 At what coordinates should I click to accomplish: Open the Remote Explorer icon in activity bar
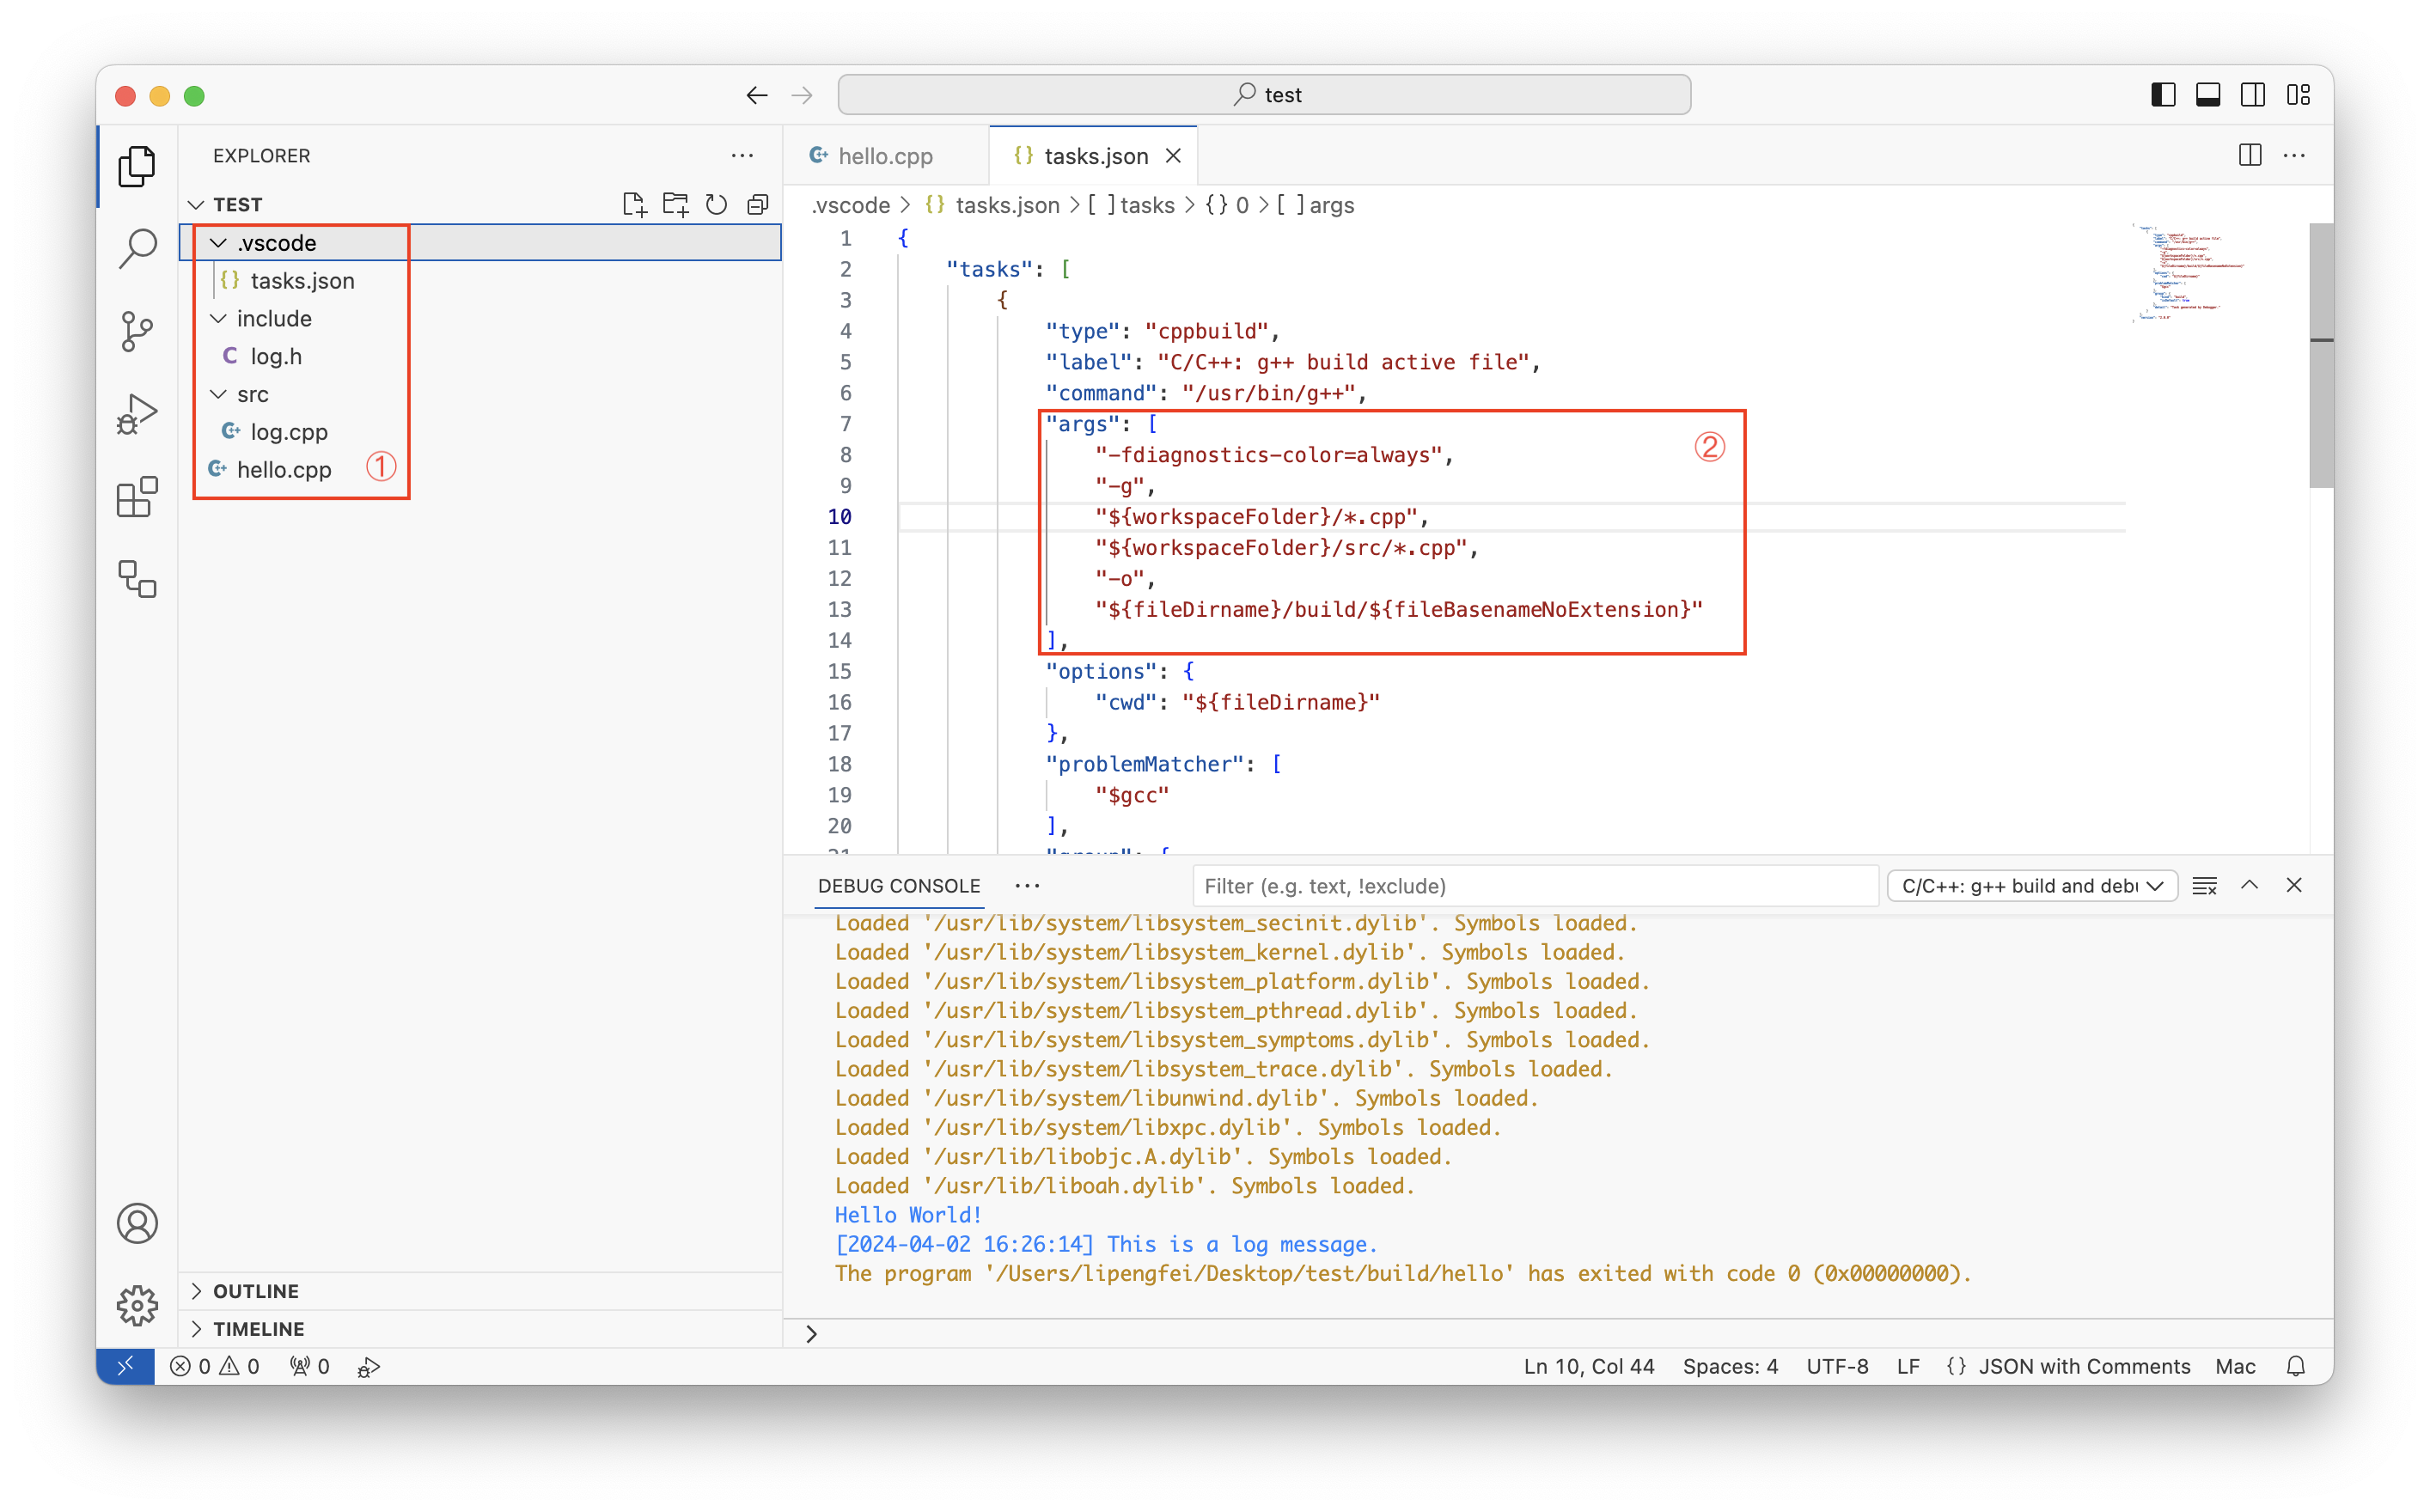[137, 579]
